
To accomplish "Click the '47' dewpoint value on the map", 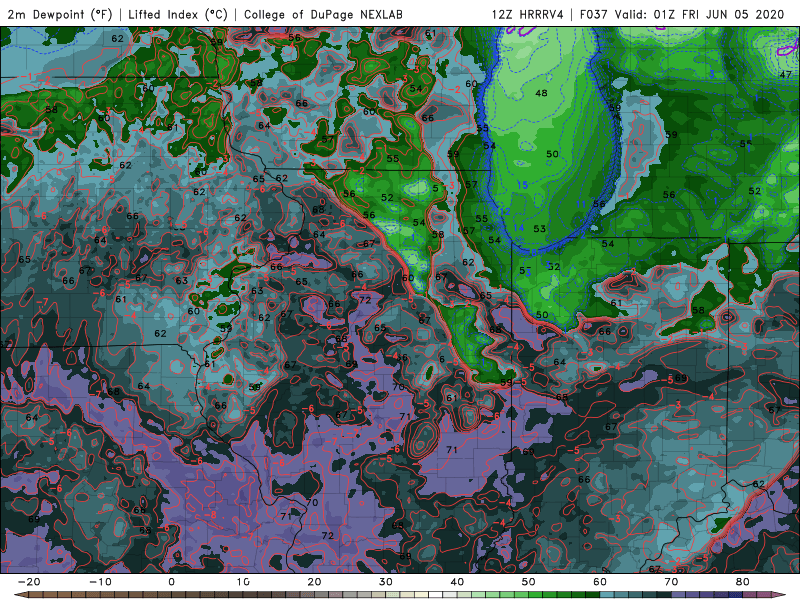I will click(785, 74).
